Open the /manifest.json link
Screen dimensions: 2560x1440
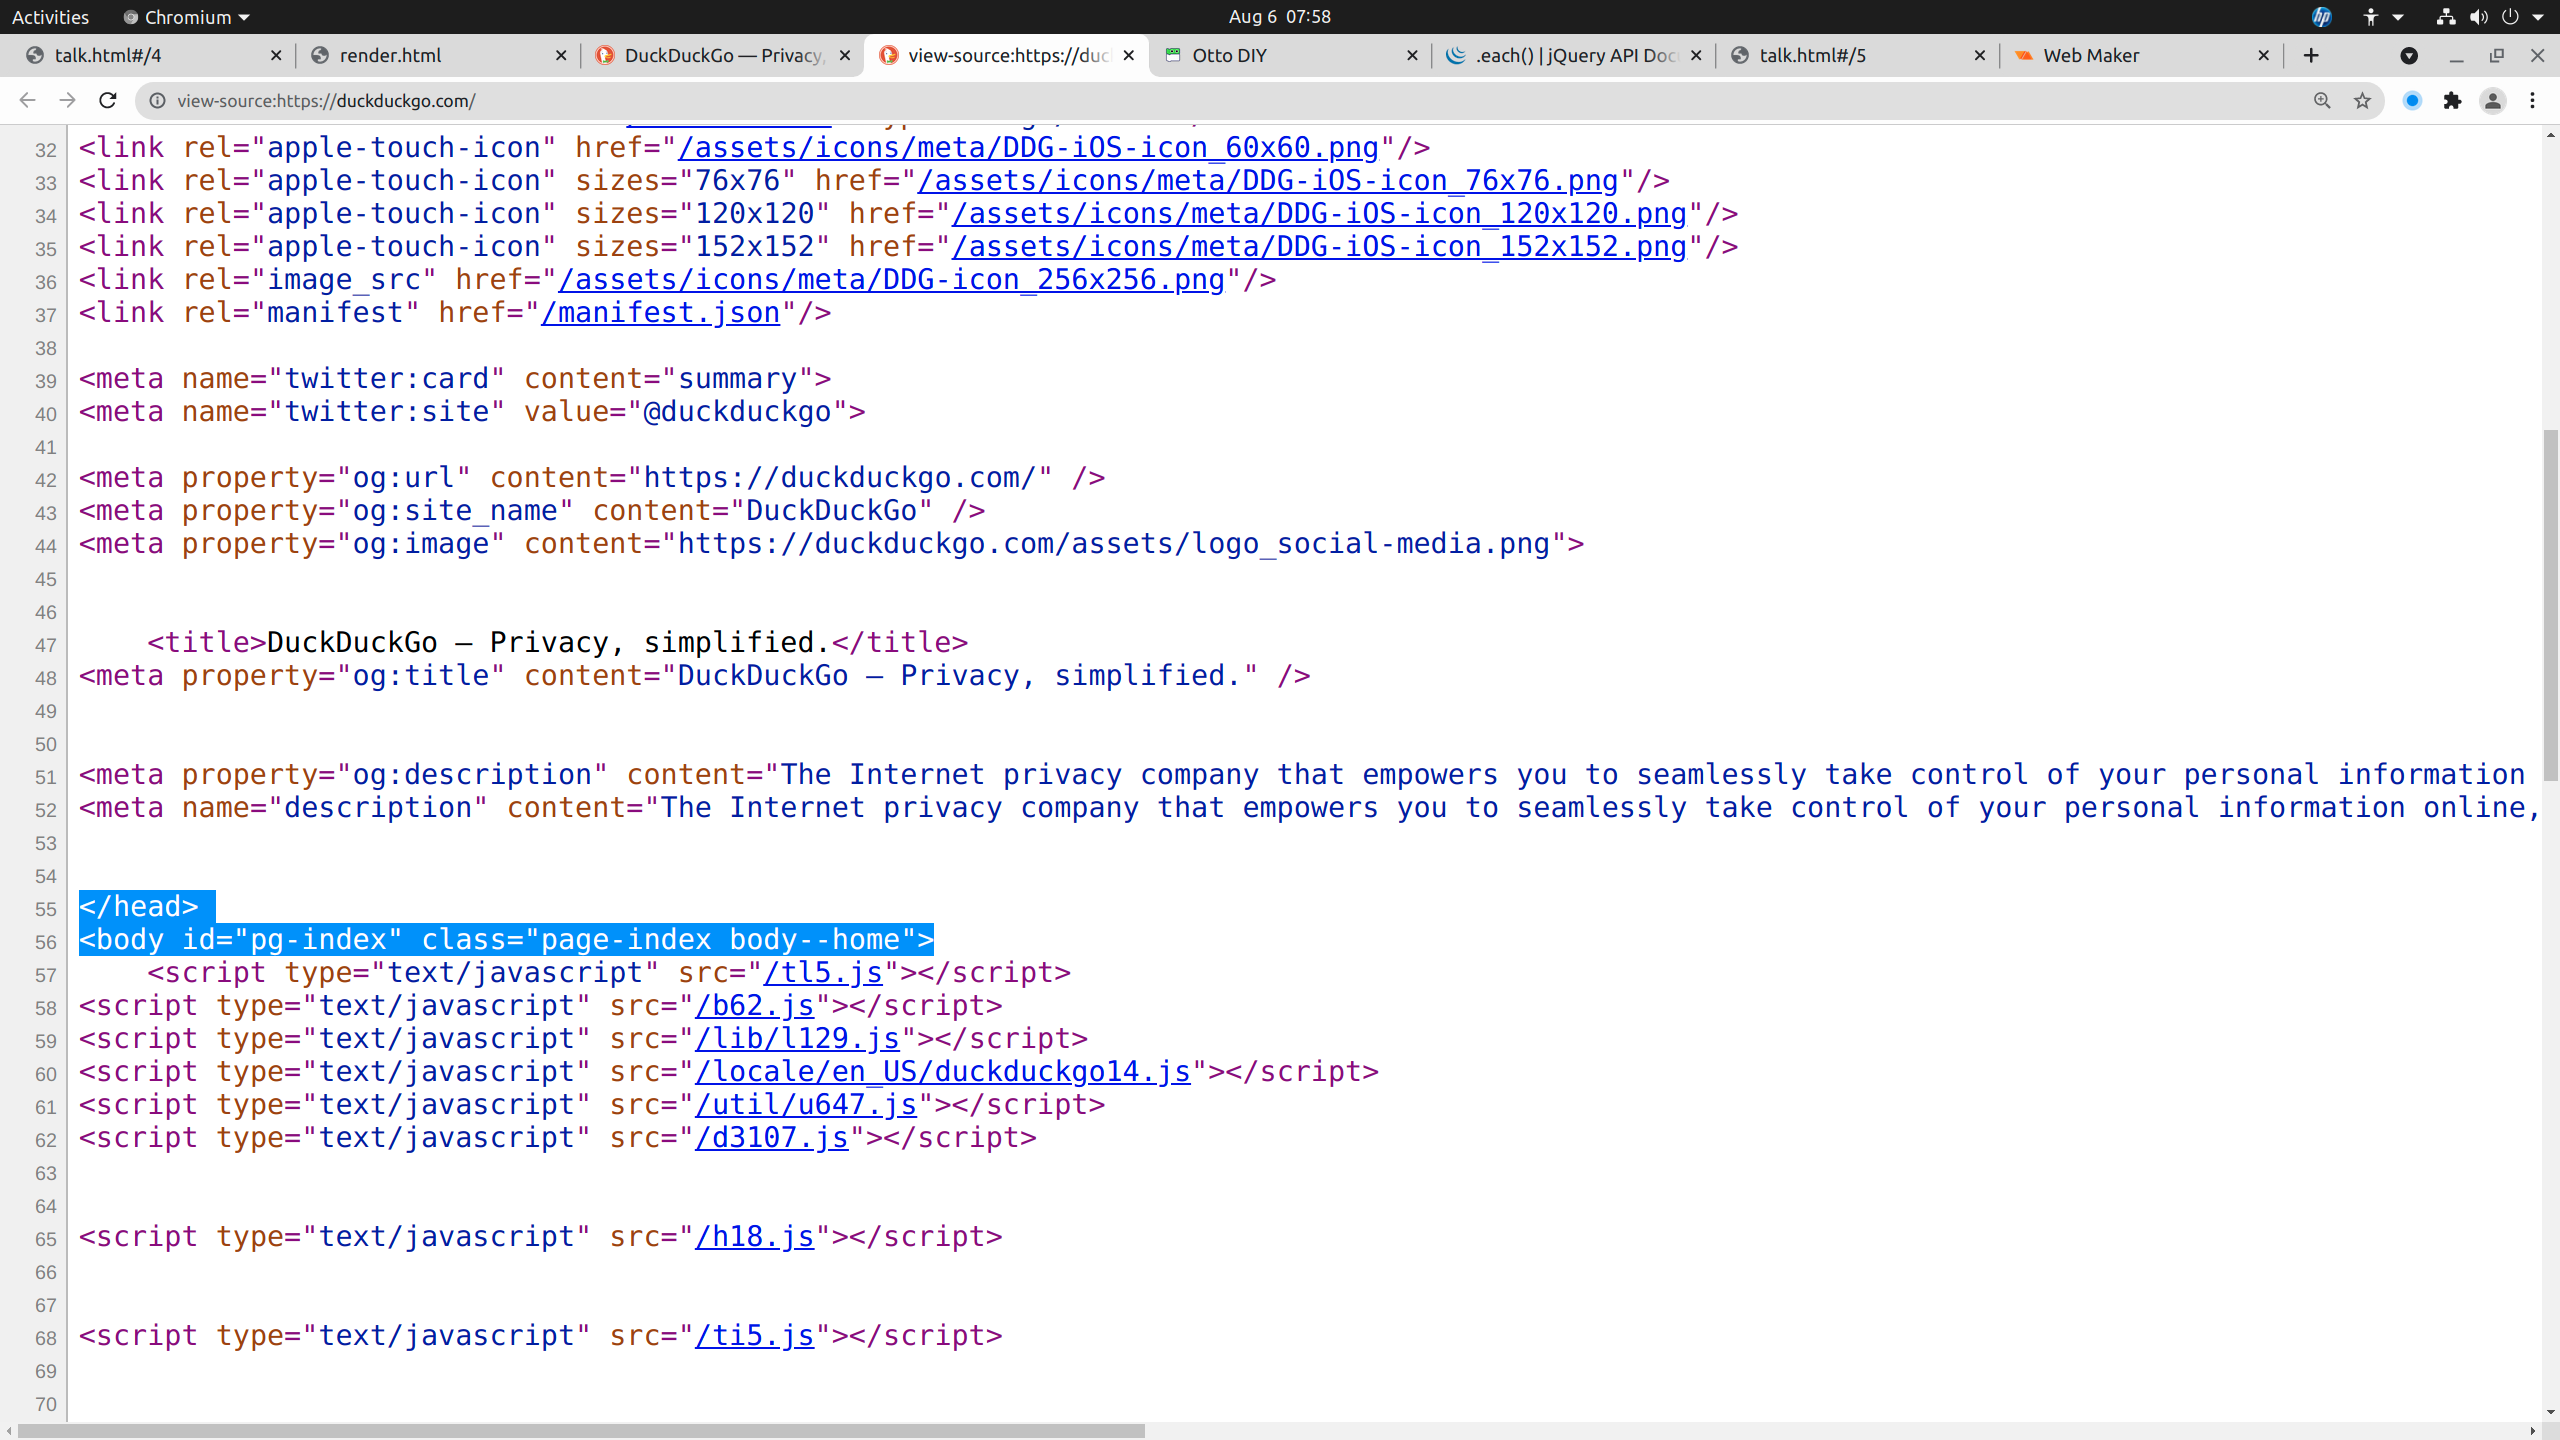click(x=660, y=313)
